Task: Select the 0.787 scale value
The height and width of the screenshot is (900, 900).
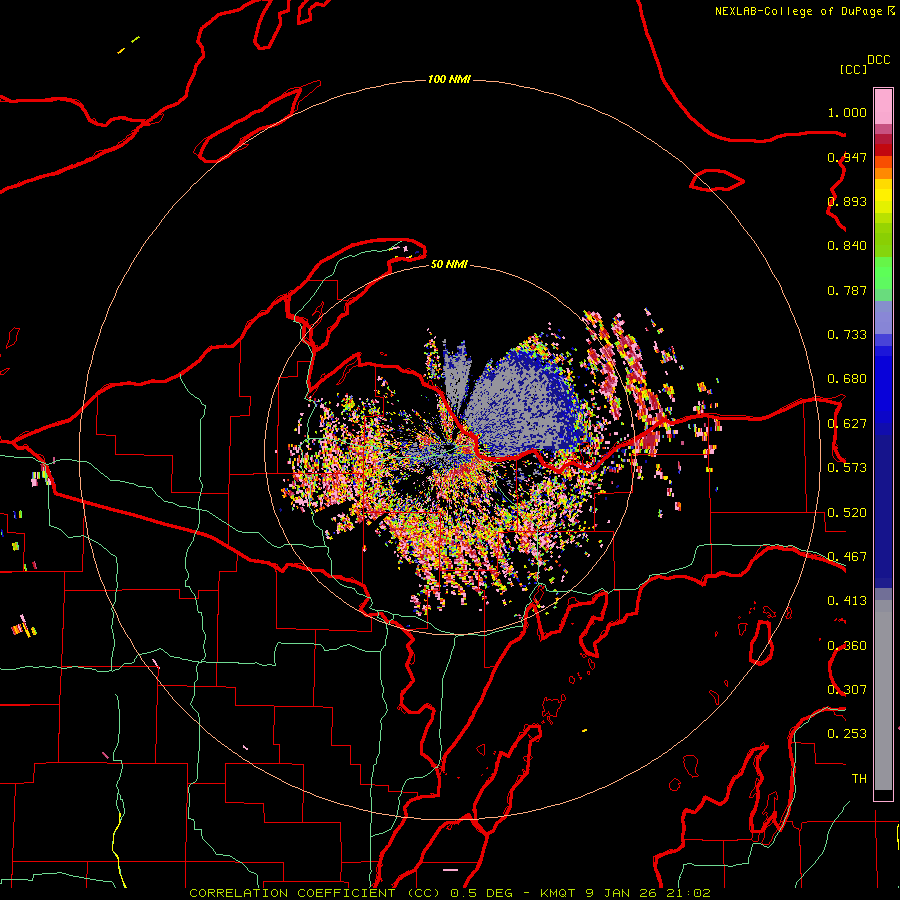Action: (x=847, y=290)
